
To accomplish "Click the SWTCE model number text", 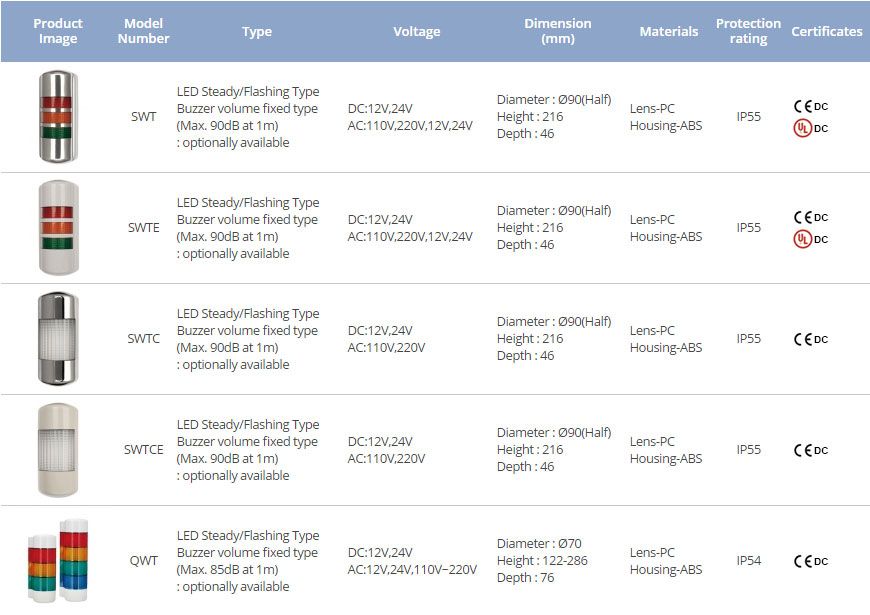I will (143, 450).
